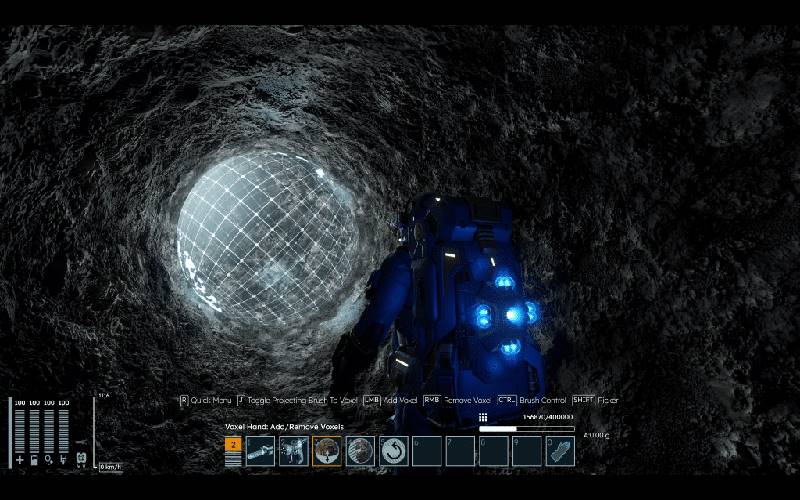
Task: Choose the voxel material sphere in slot four
Action: coord(360,451)
